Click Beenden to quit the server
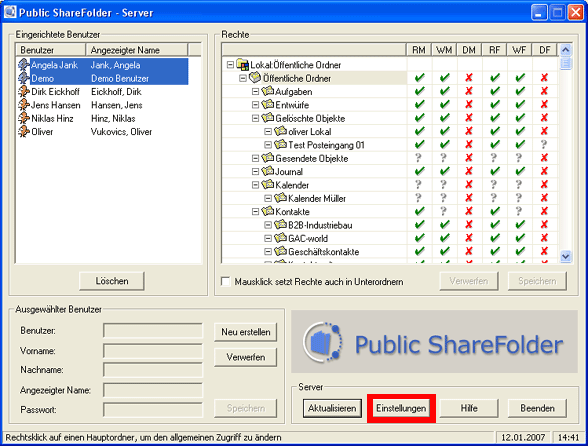588x446 pixels. point(537,408)
